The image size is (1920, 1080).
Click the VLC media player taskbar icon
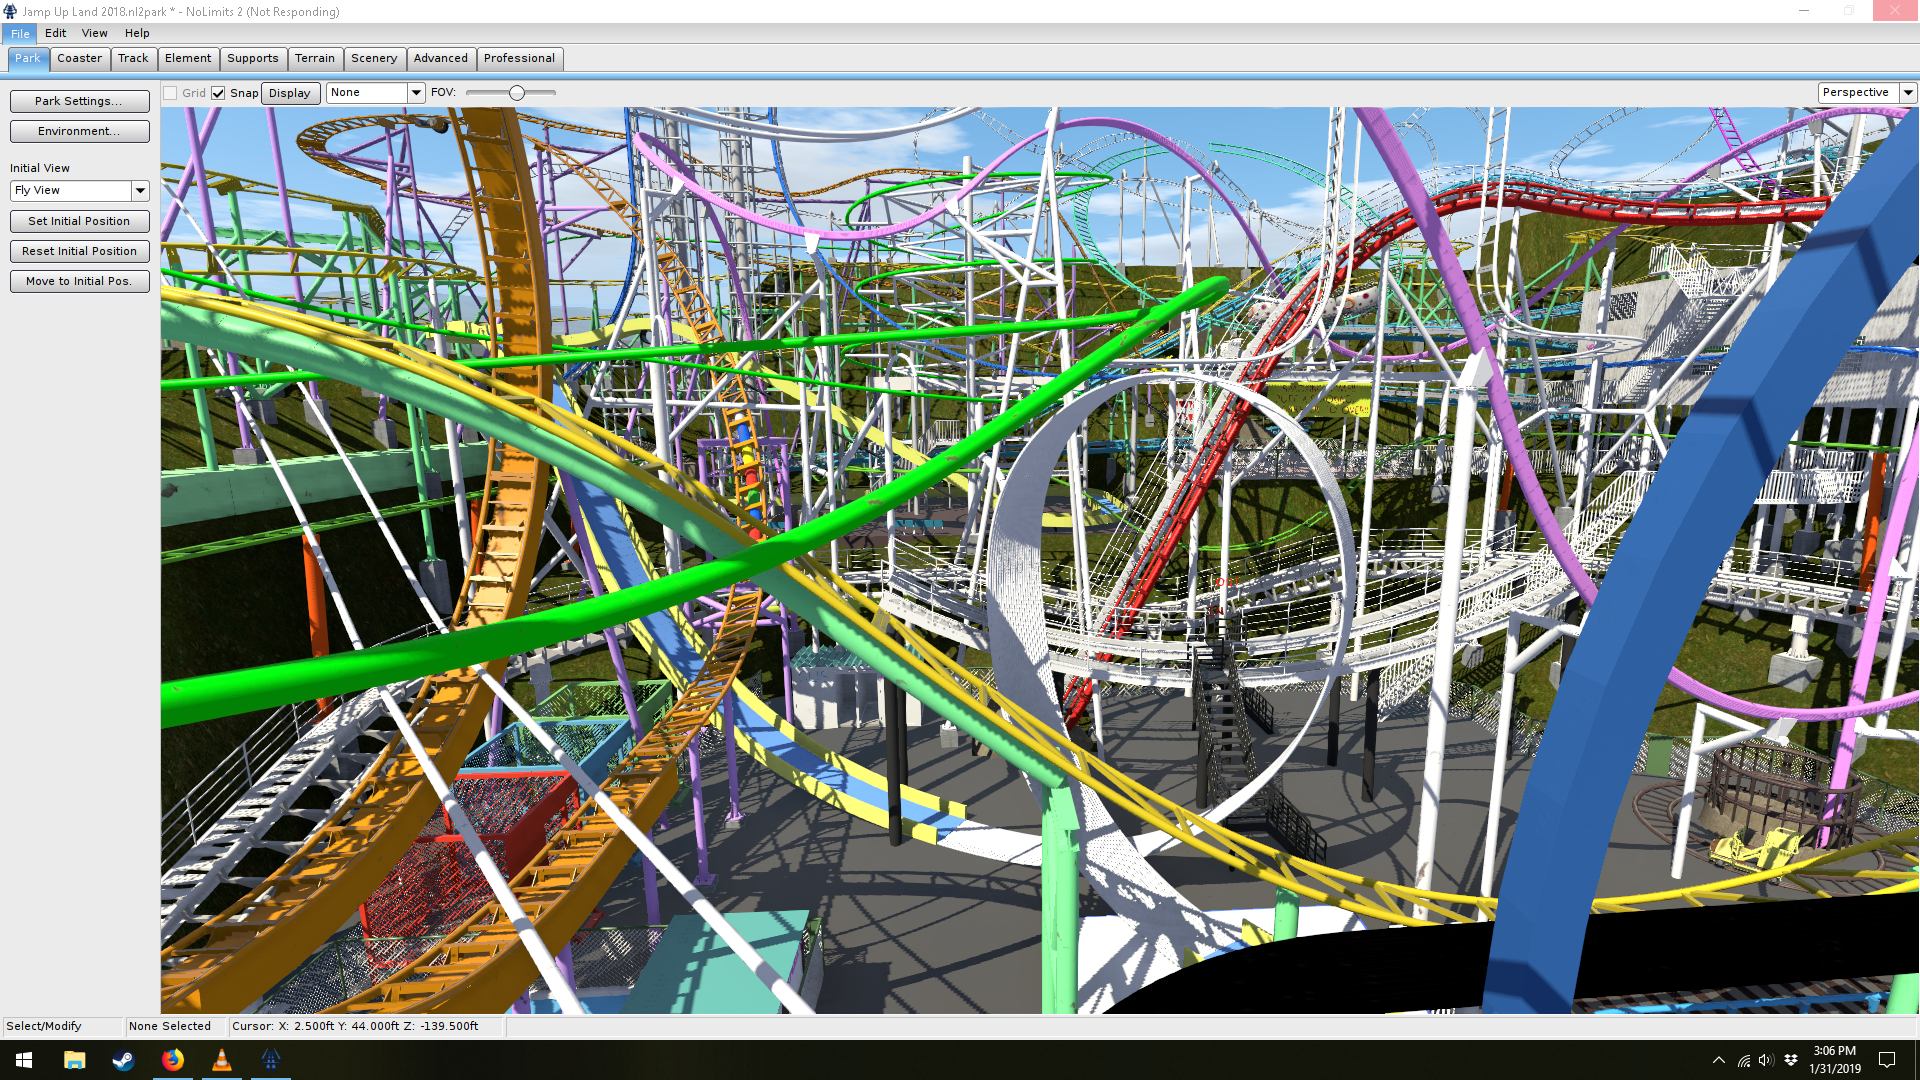tap(222, 1060)
